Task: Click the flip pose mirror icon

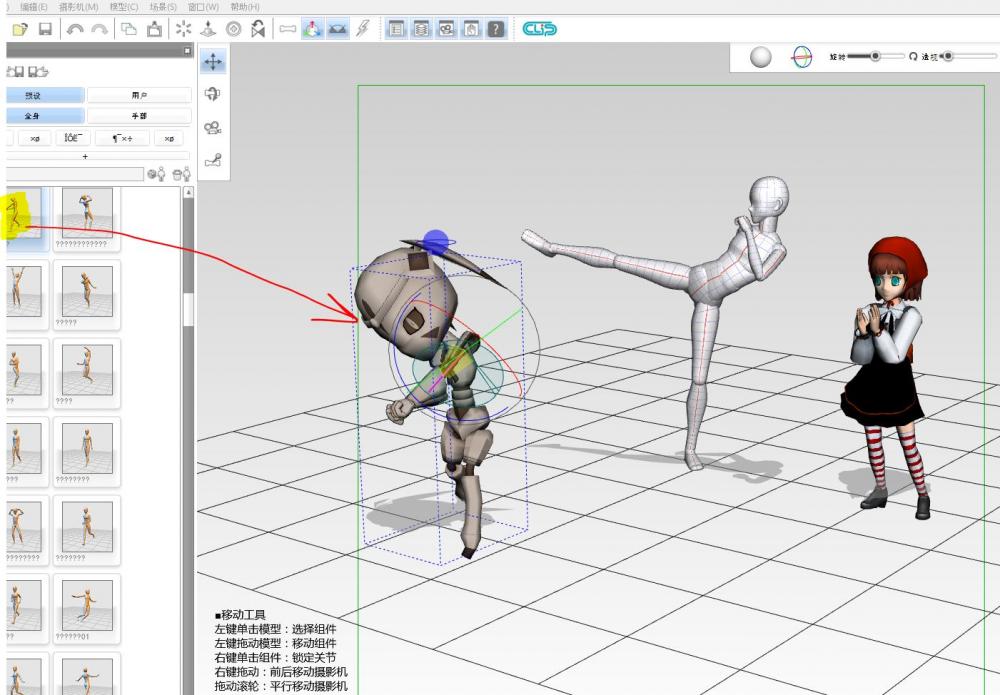Action: tap(258, 29)
